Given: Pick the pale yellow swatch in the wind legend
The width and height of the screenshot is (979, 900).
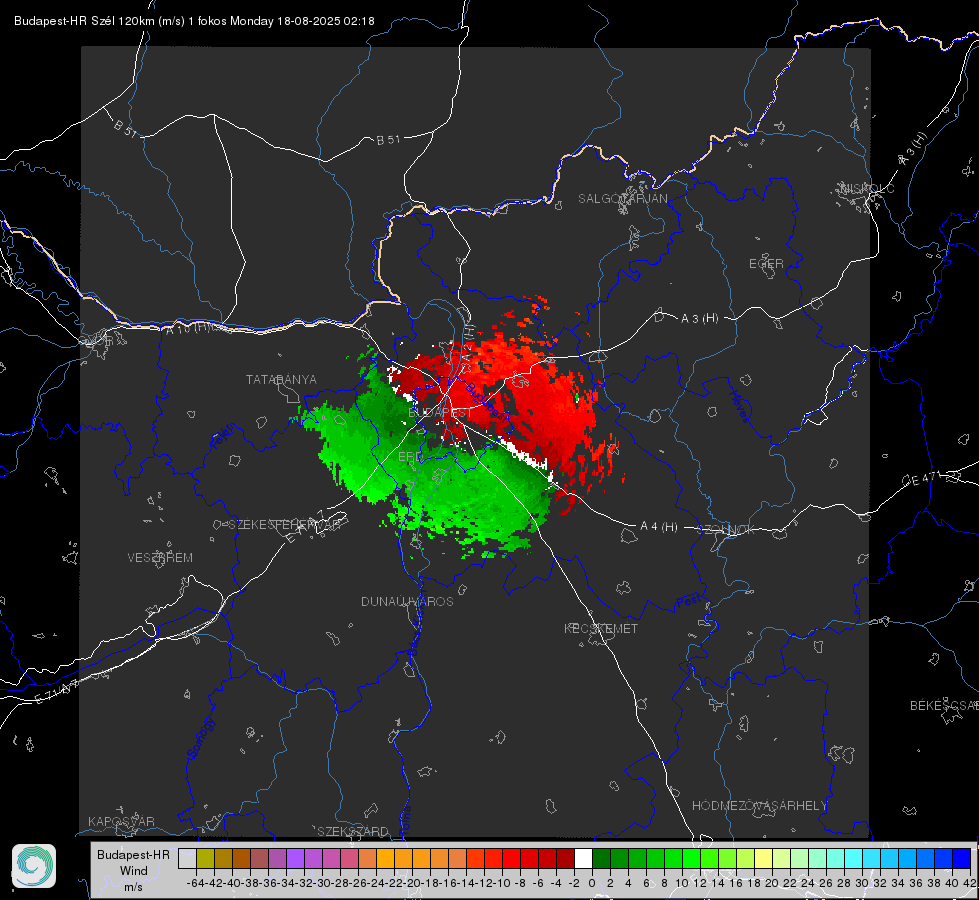Looking at the screenshot, I should (764, 858).
